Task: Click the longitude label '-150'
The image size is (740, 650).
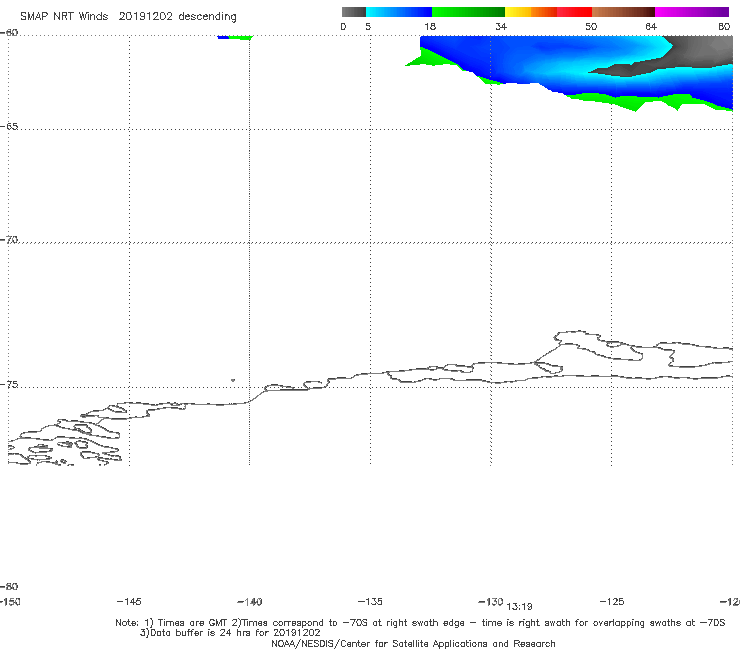Action: pyautogui.click(x=10, y=601)
